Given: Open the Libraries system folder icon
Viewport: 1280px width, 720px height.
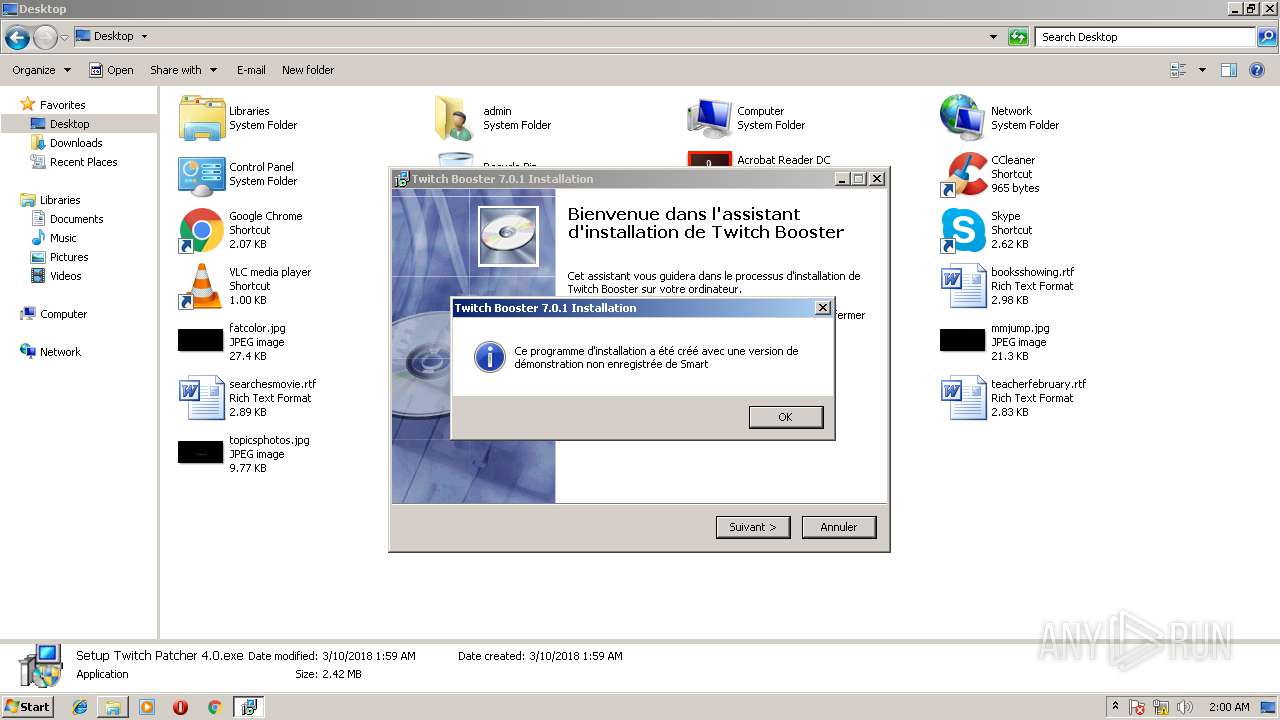Looking at the screenshot, I should point(202,118).
